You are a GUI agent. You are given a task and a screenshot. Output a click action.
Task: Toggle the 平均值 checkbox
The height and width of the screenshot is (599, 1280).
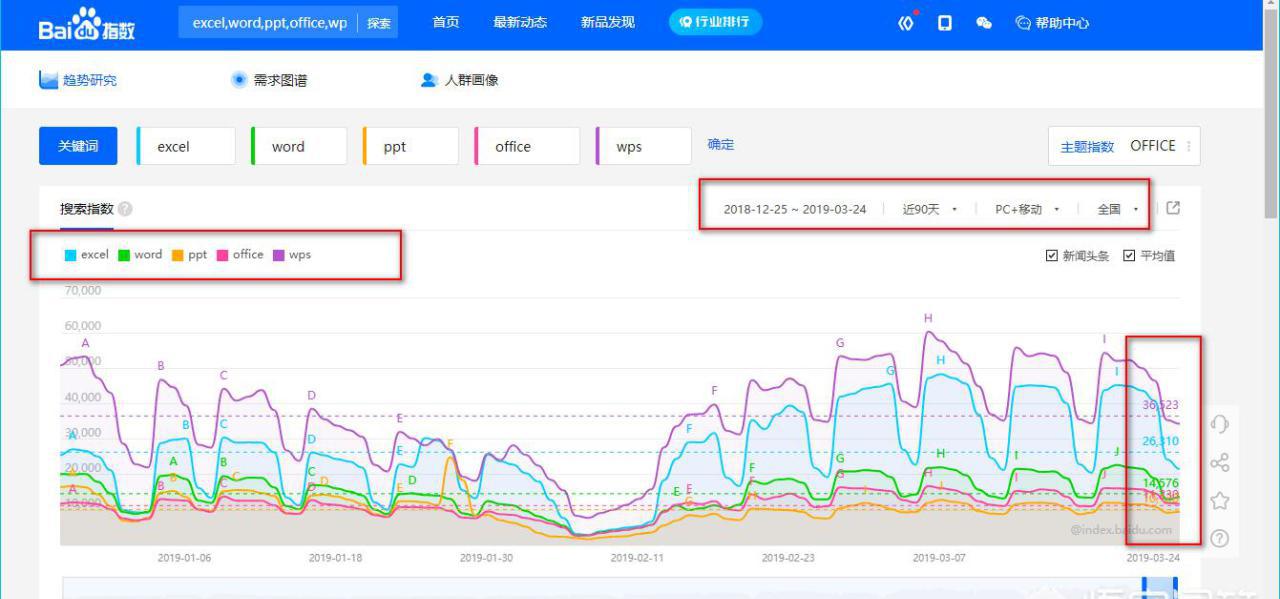(1129, 256)
